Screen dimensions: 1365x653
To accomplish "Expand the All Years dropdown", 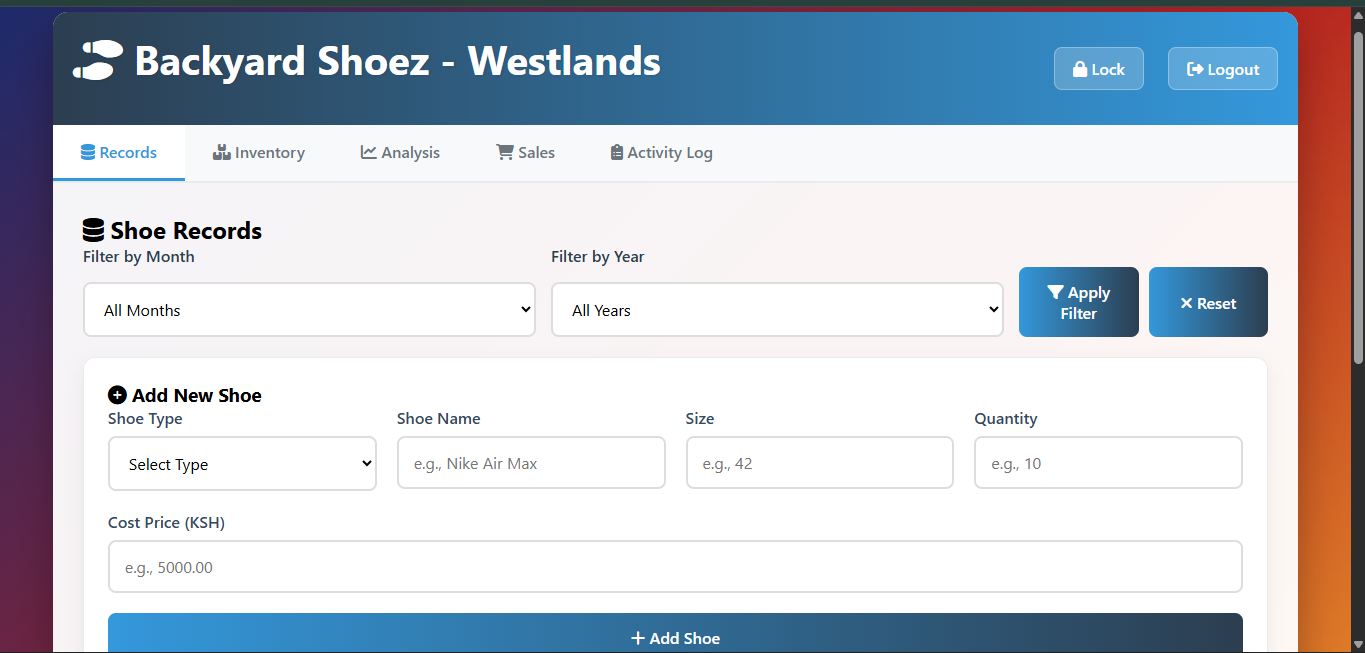I will click(776, 310).
